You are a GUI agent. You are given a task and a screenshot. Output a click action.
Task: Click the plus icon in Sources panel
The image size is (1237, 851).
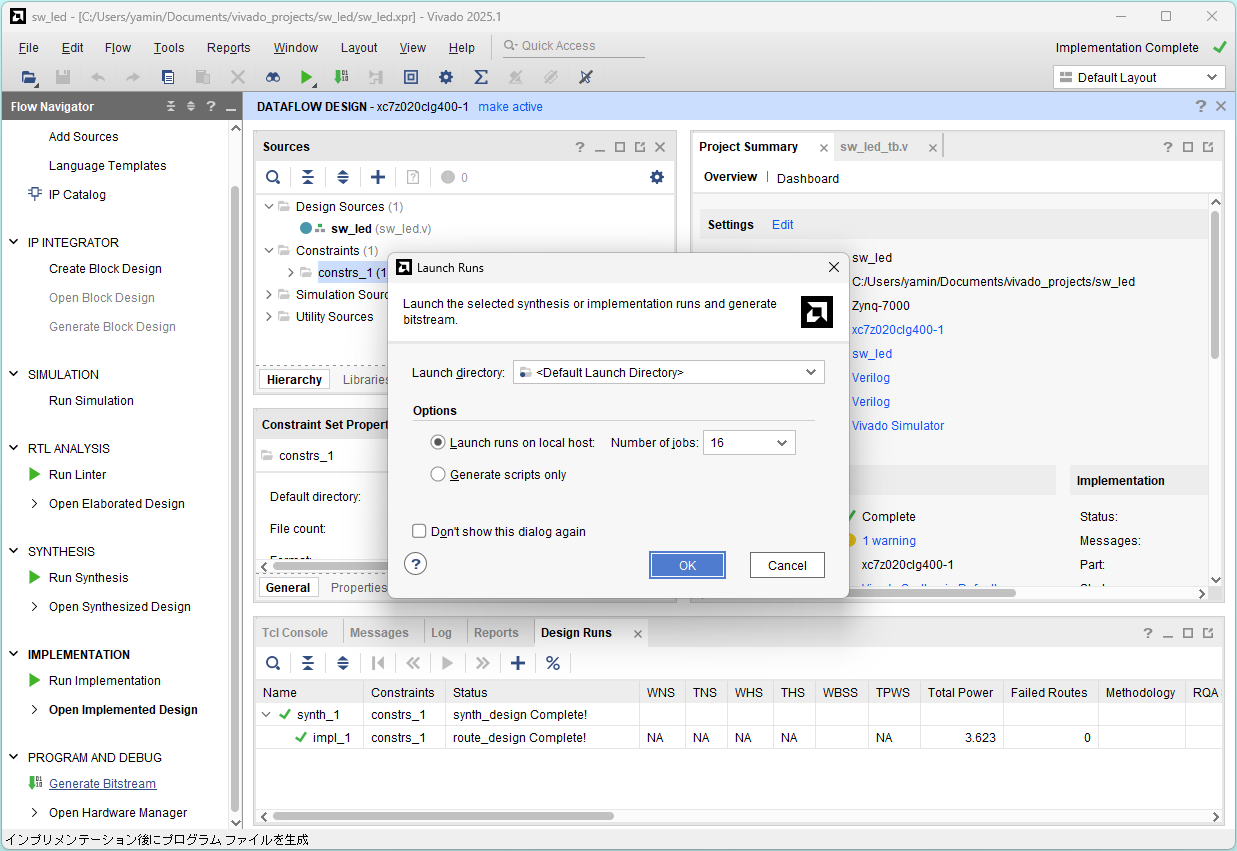point(377,177)
